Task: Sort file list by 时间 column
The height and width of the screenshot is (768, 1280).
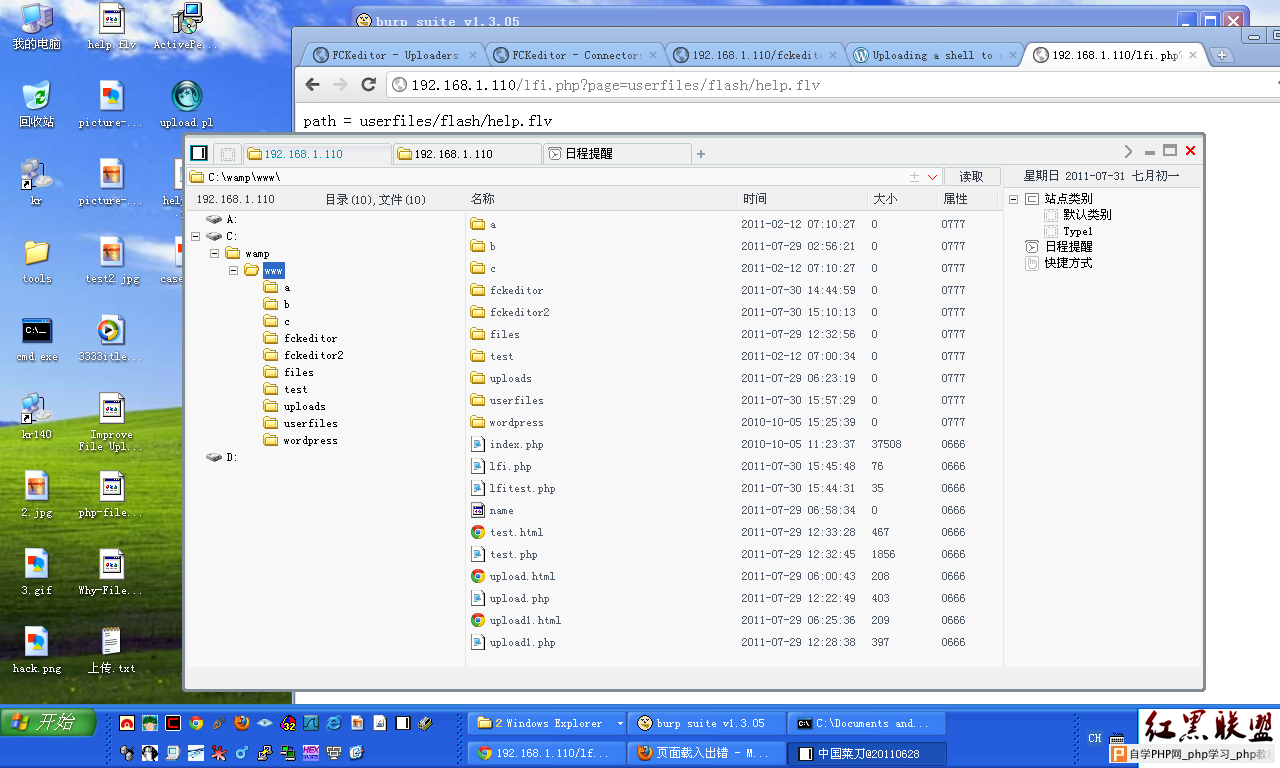Action: 755,199
